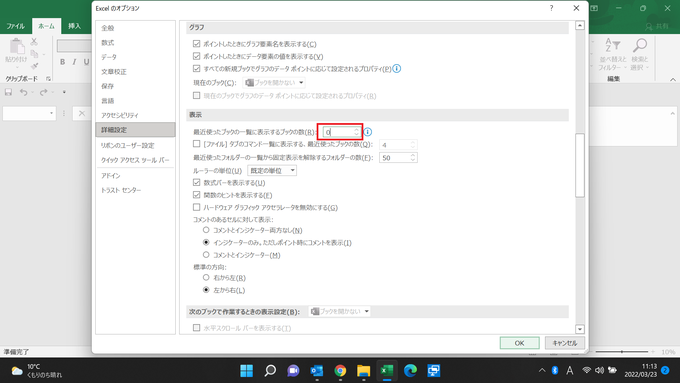Open the File tab in Excel

tap(16, 26)
